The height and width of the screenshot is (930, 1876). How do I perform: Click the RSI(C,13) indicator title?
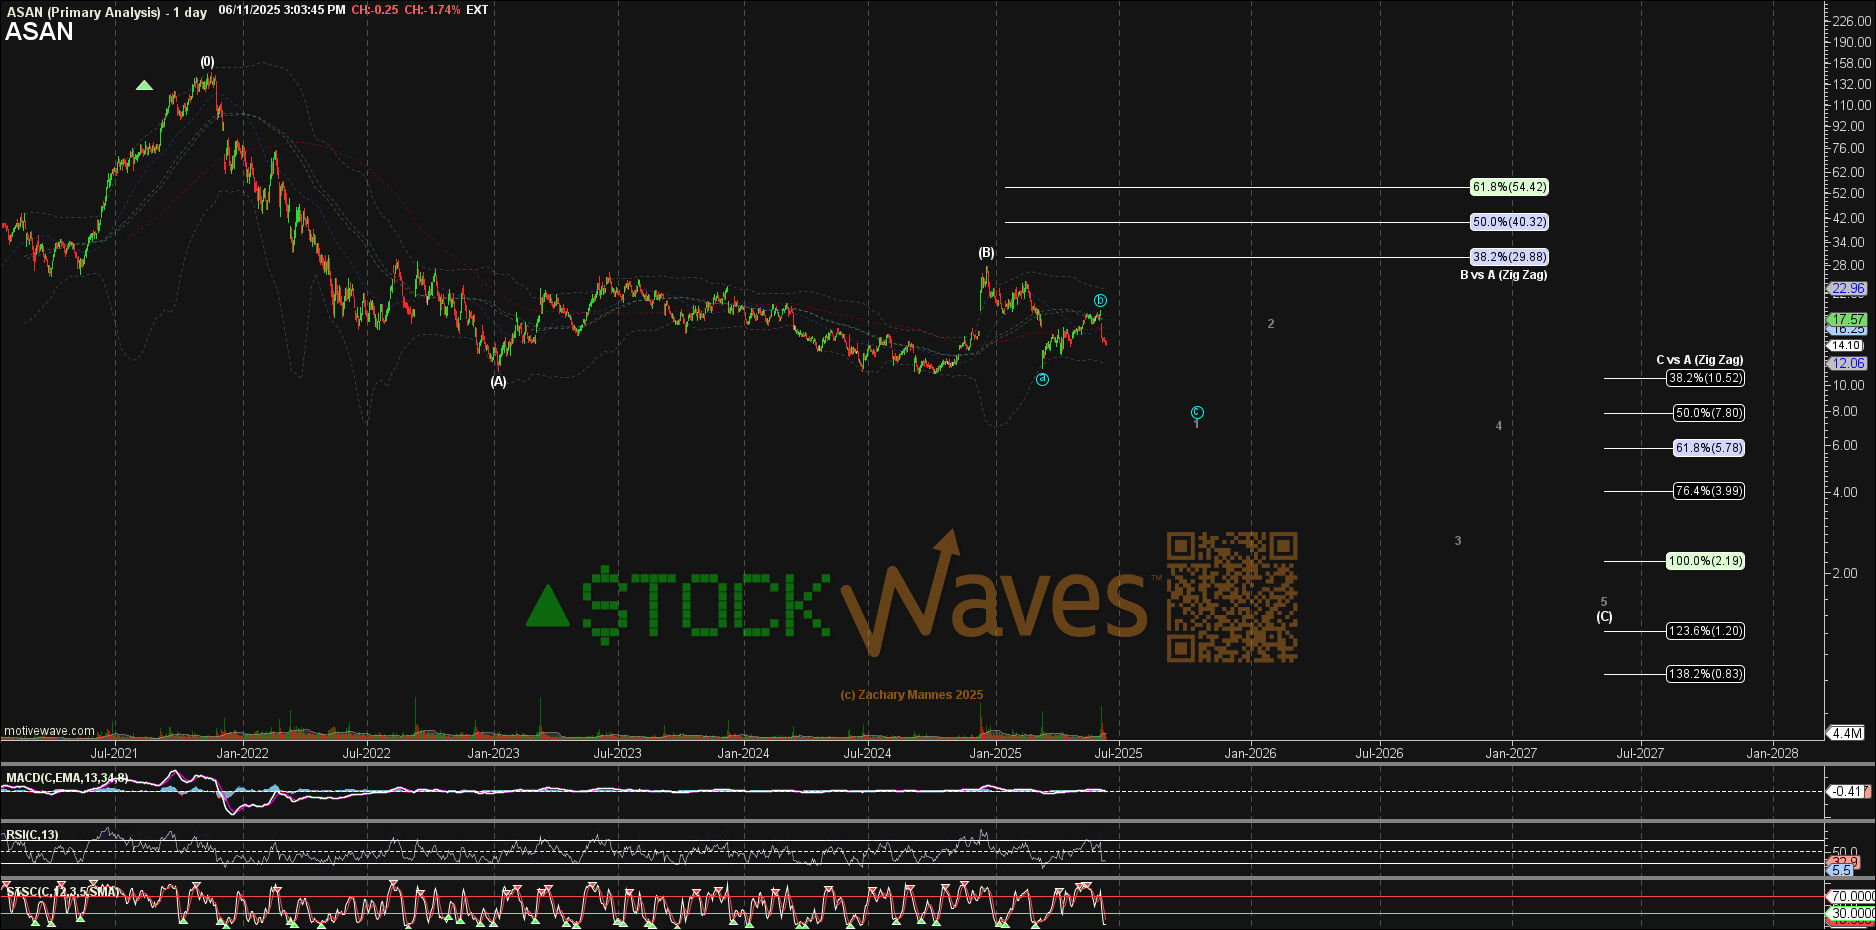pyautogui.click(x=33, y=834)
